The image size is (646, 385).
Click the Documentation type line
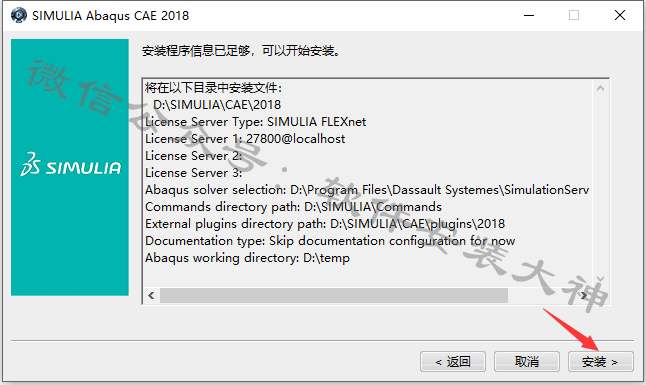pyautogui.click(x=330, y=241)
